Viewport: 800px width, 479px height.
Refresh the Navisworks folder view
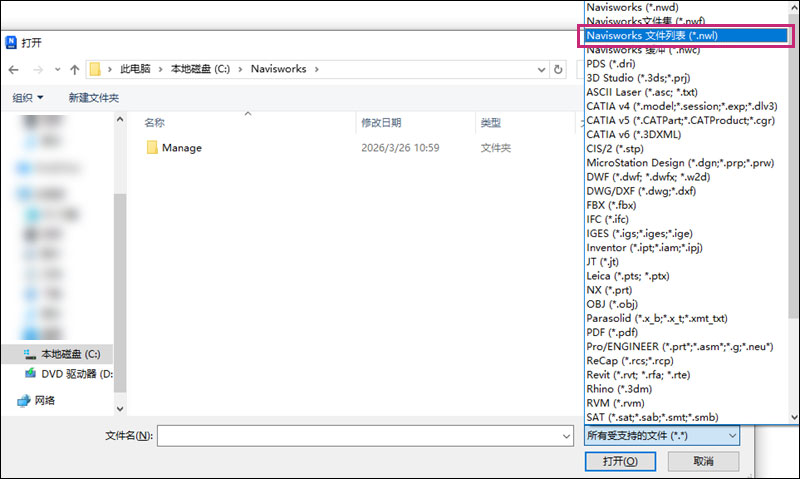558,69
